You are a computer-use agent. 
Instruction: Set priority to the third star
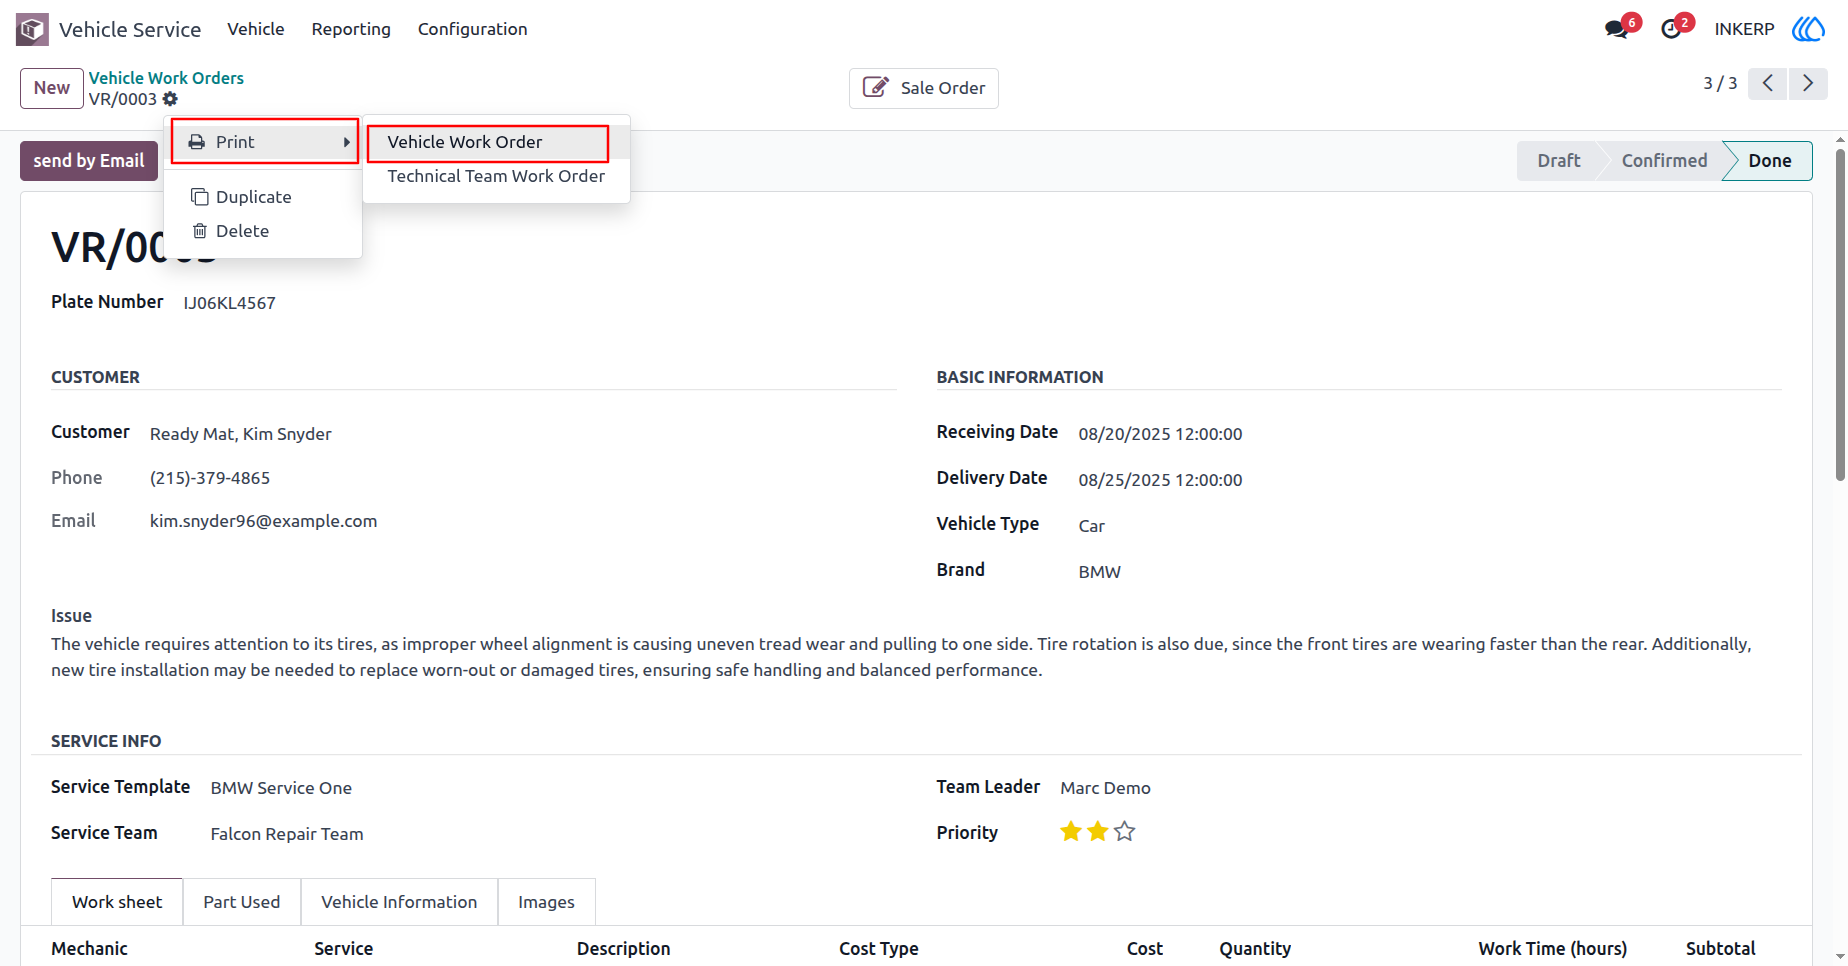(x=1125, y=832)
